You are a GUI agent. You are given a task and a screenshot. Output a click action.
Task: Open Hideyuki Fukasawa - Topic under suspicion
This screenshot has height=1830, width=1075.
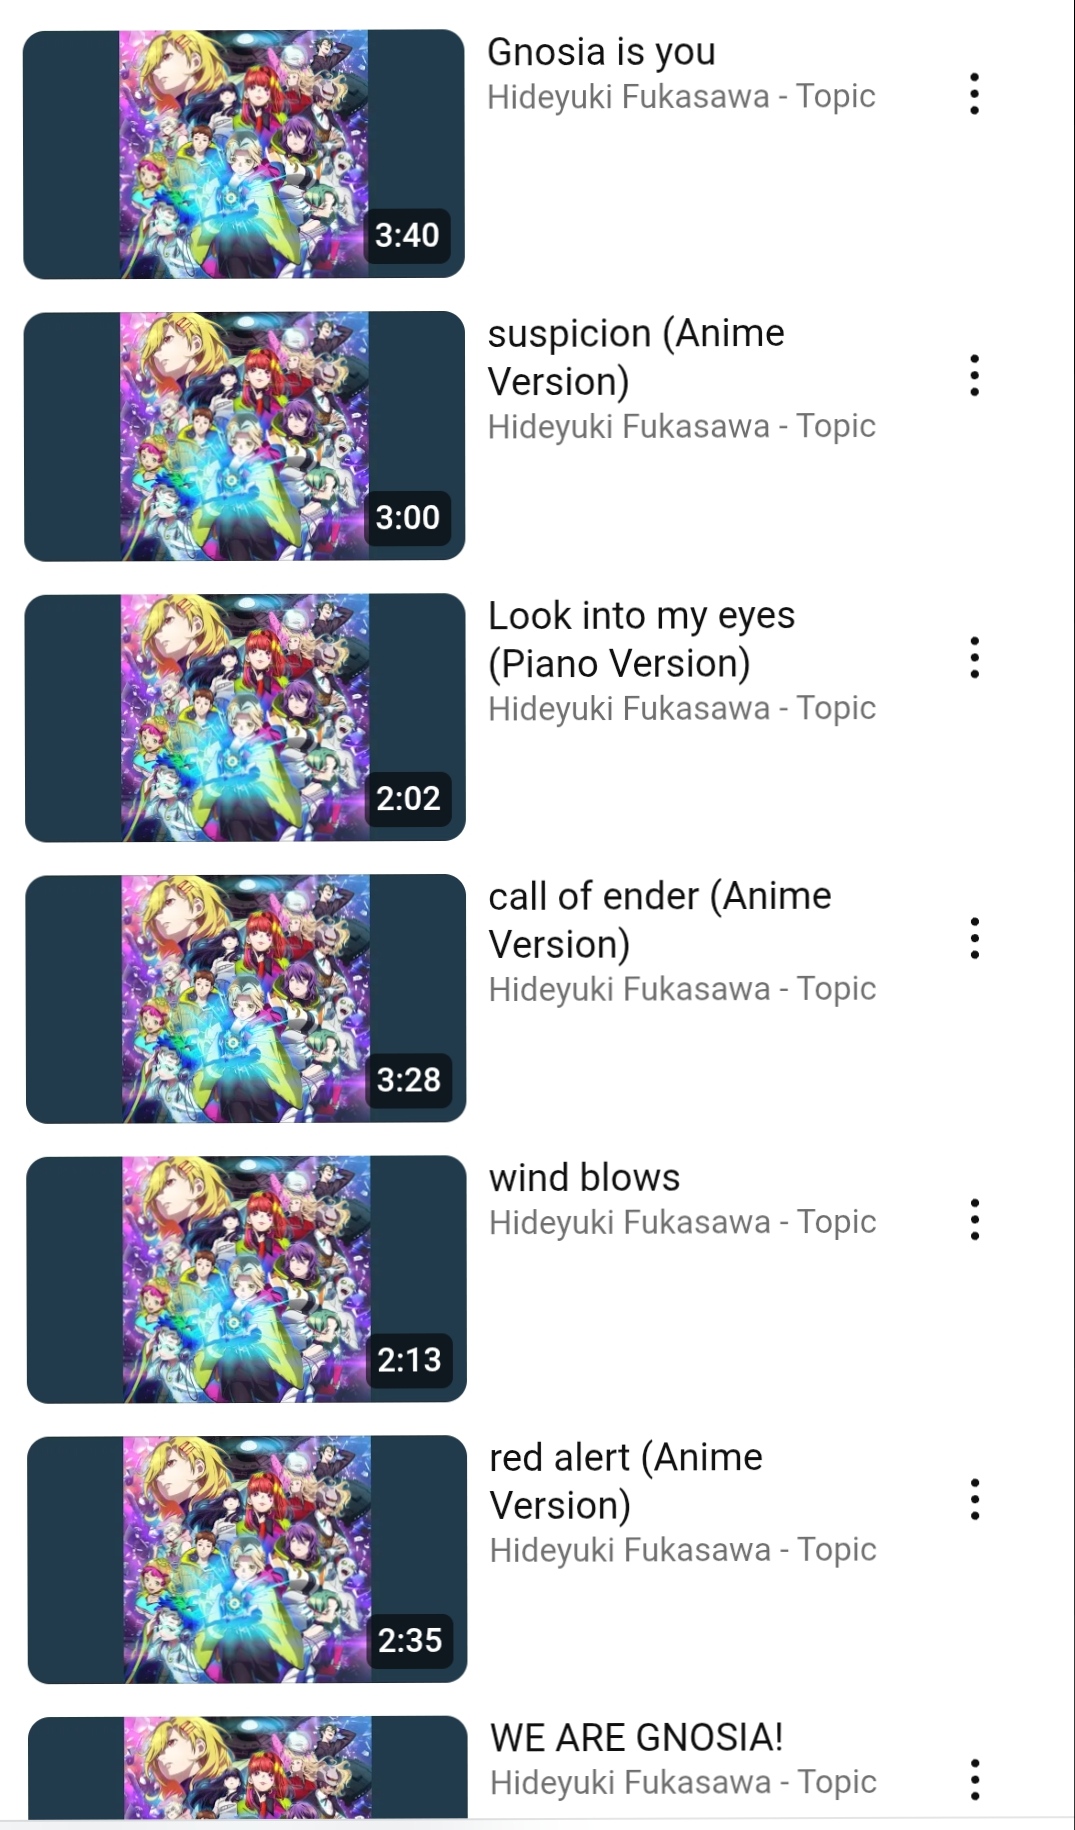click(x=682, y=426)
